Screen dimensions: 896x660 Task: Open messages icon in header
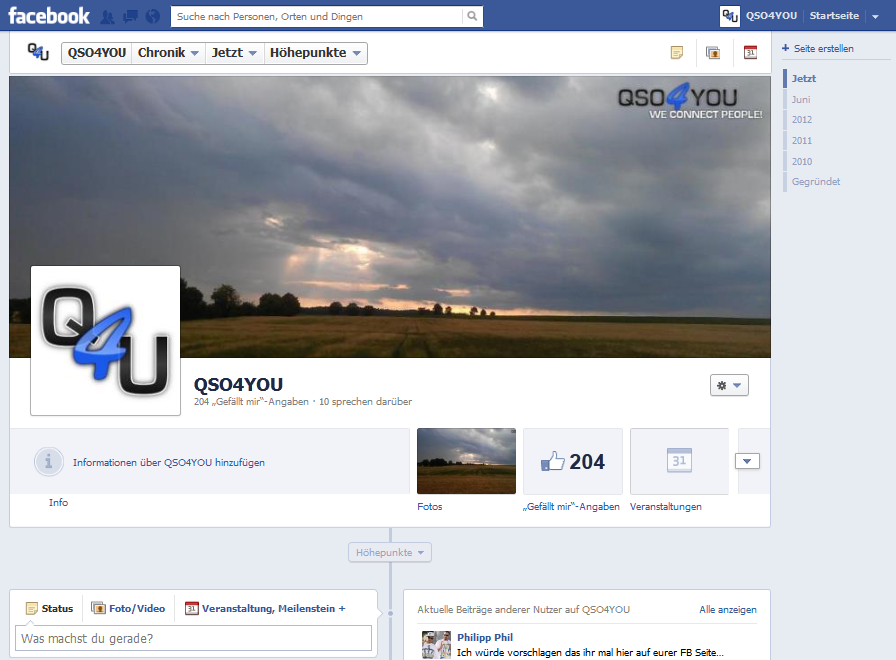pos(130,17)
